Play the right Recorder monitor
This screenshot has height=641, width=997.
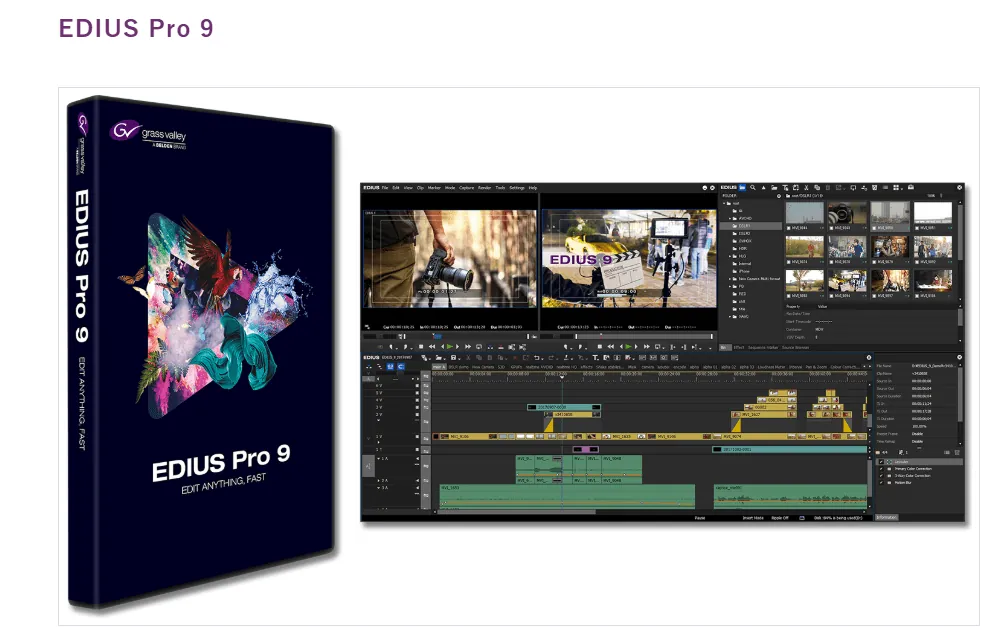coord(628,347)
